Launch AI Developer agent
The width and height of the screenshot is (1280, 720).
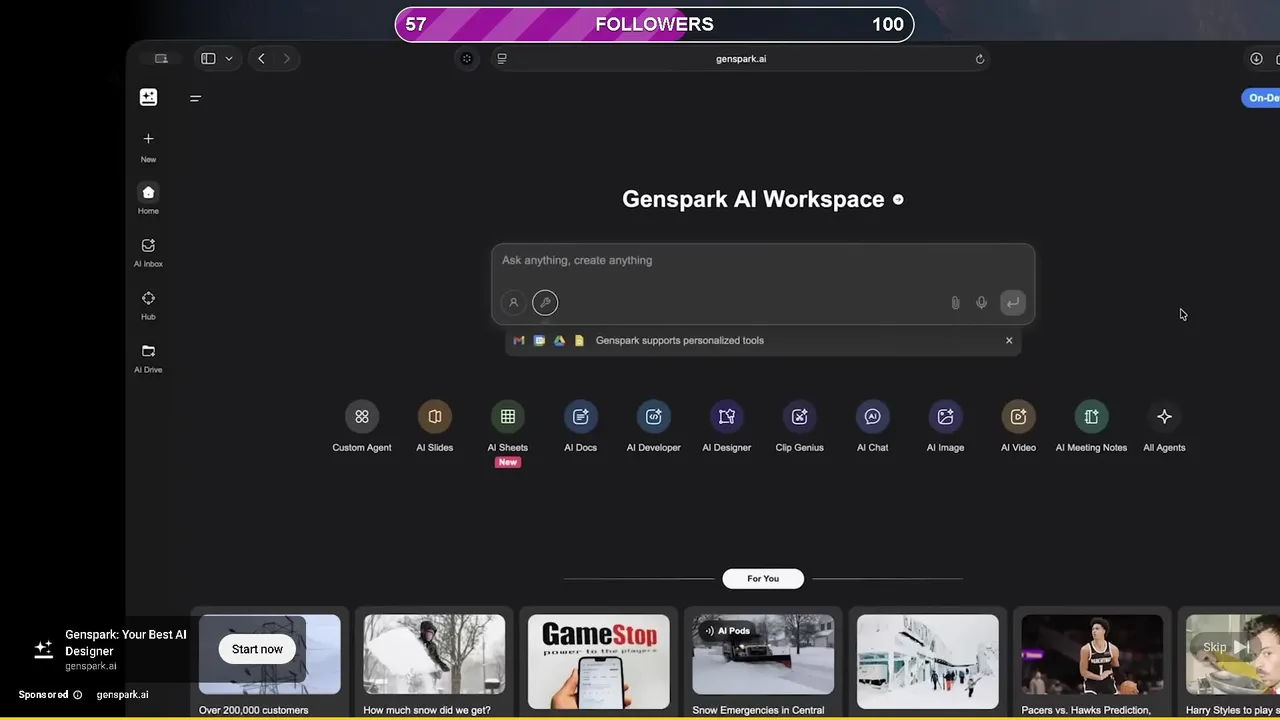pos(654,417)
